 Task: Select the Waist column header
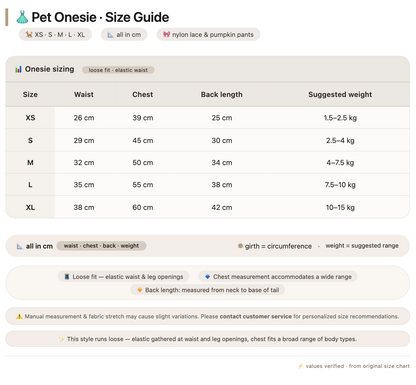coord(84,94)
